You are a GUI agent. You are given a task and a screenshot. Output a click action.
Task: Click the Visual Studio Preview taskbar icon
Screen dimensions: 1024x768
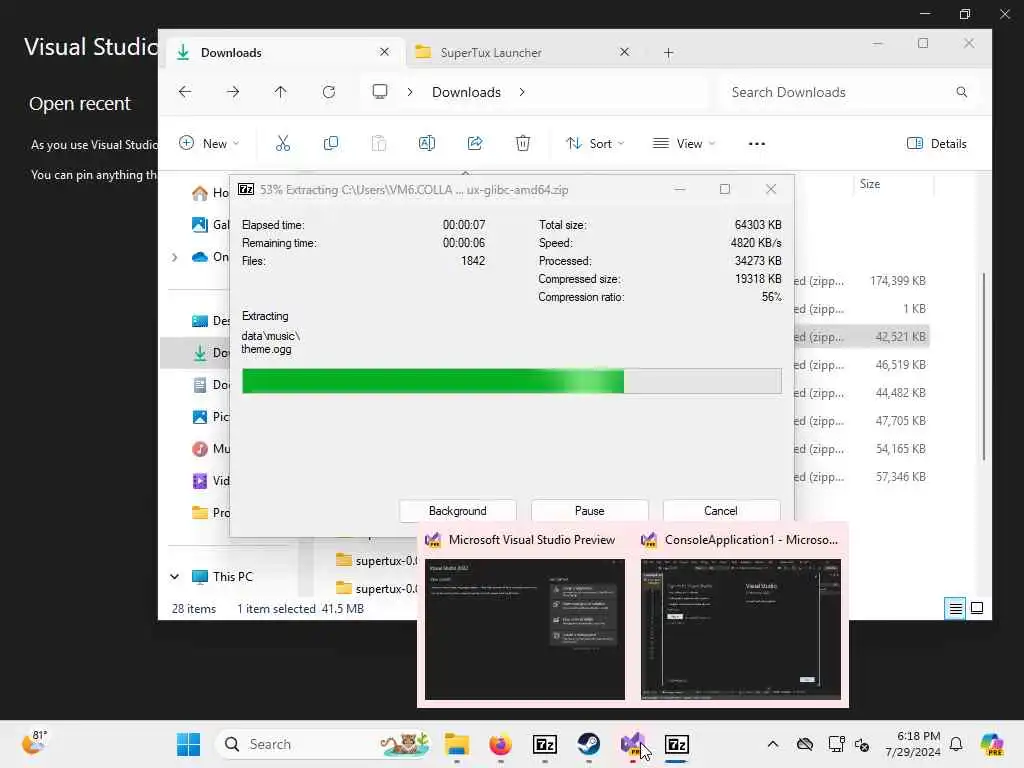click(x=632, y=744)
